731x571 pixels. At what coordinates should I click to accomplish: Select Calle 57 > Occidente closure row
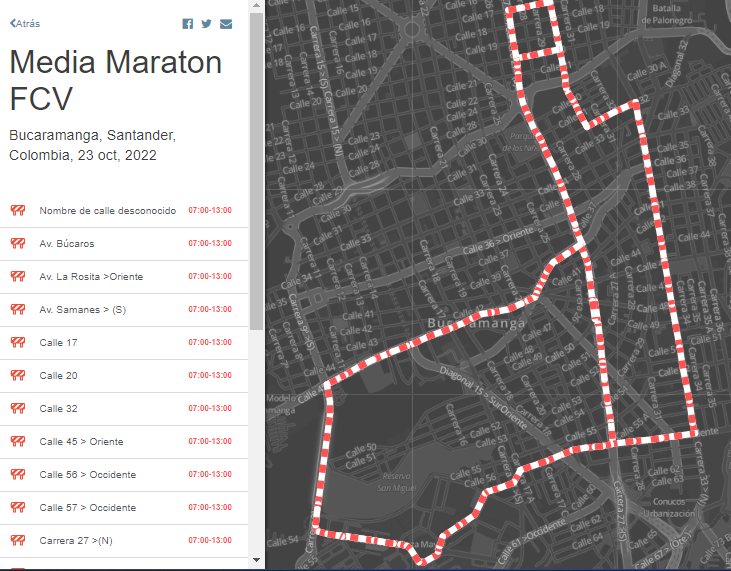click(124, 508)
